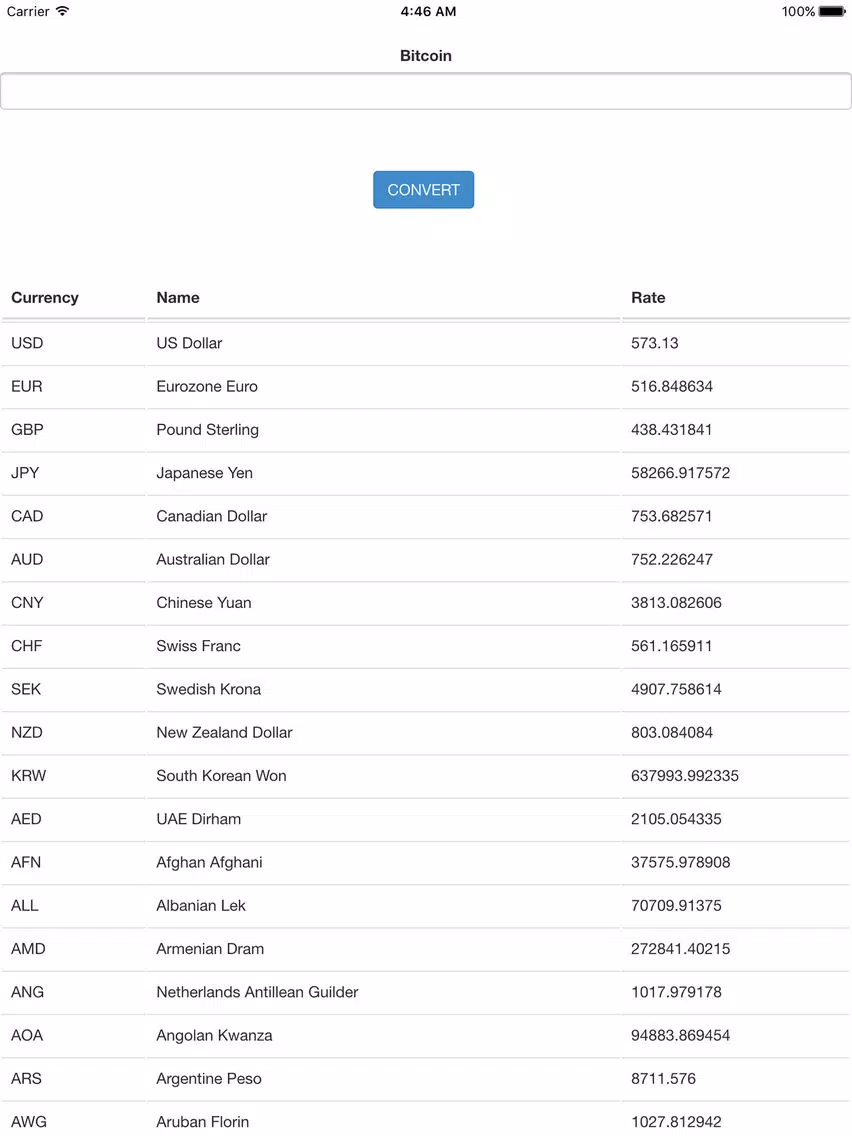852x1136 pixels.
Task: Select the CHF currency code
Action: tap(26, 646)
